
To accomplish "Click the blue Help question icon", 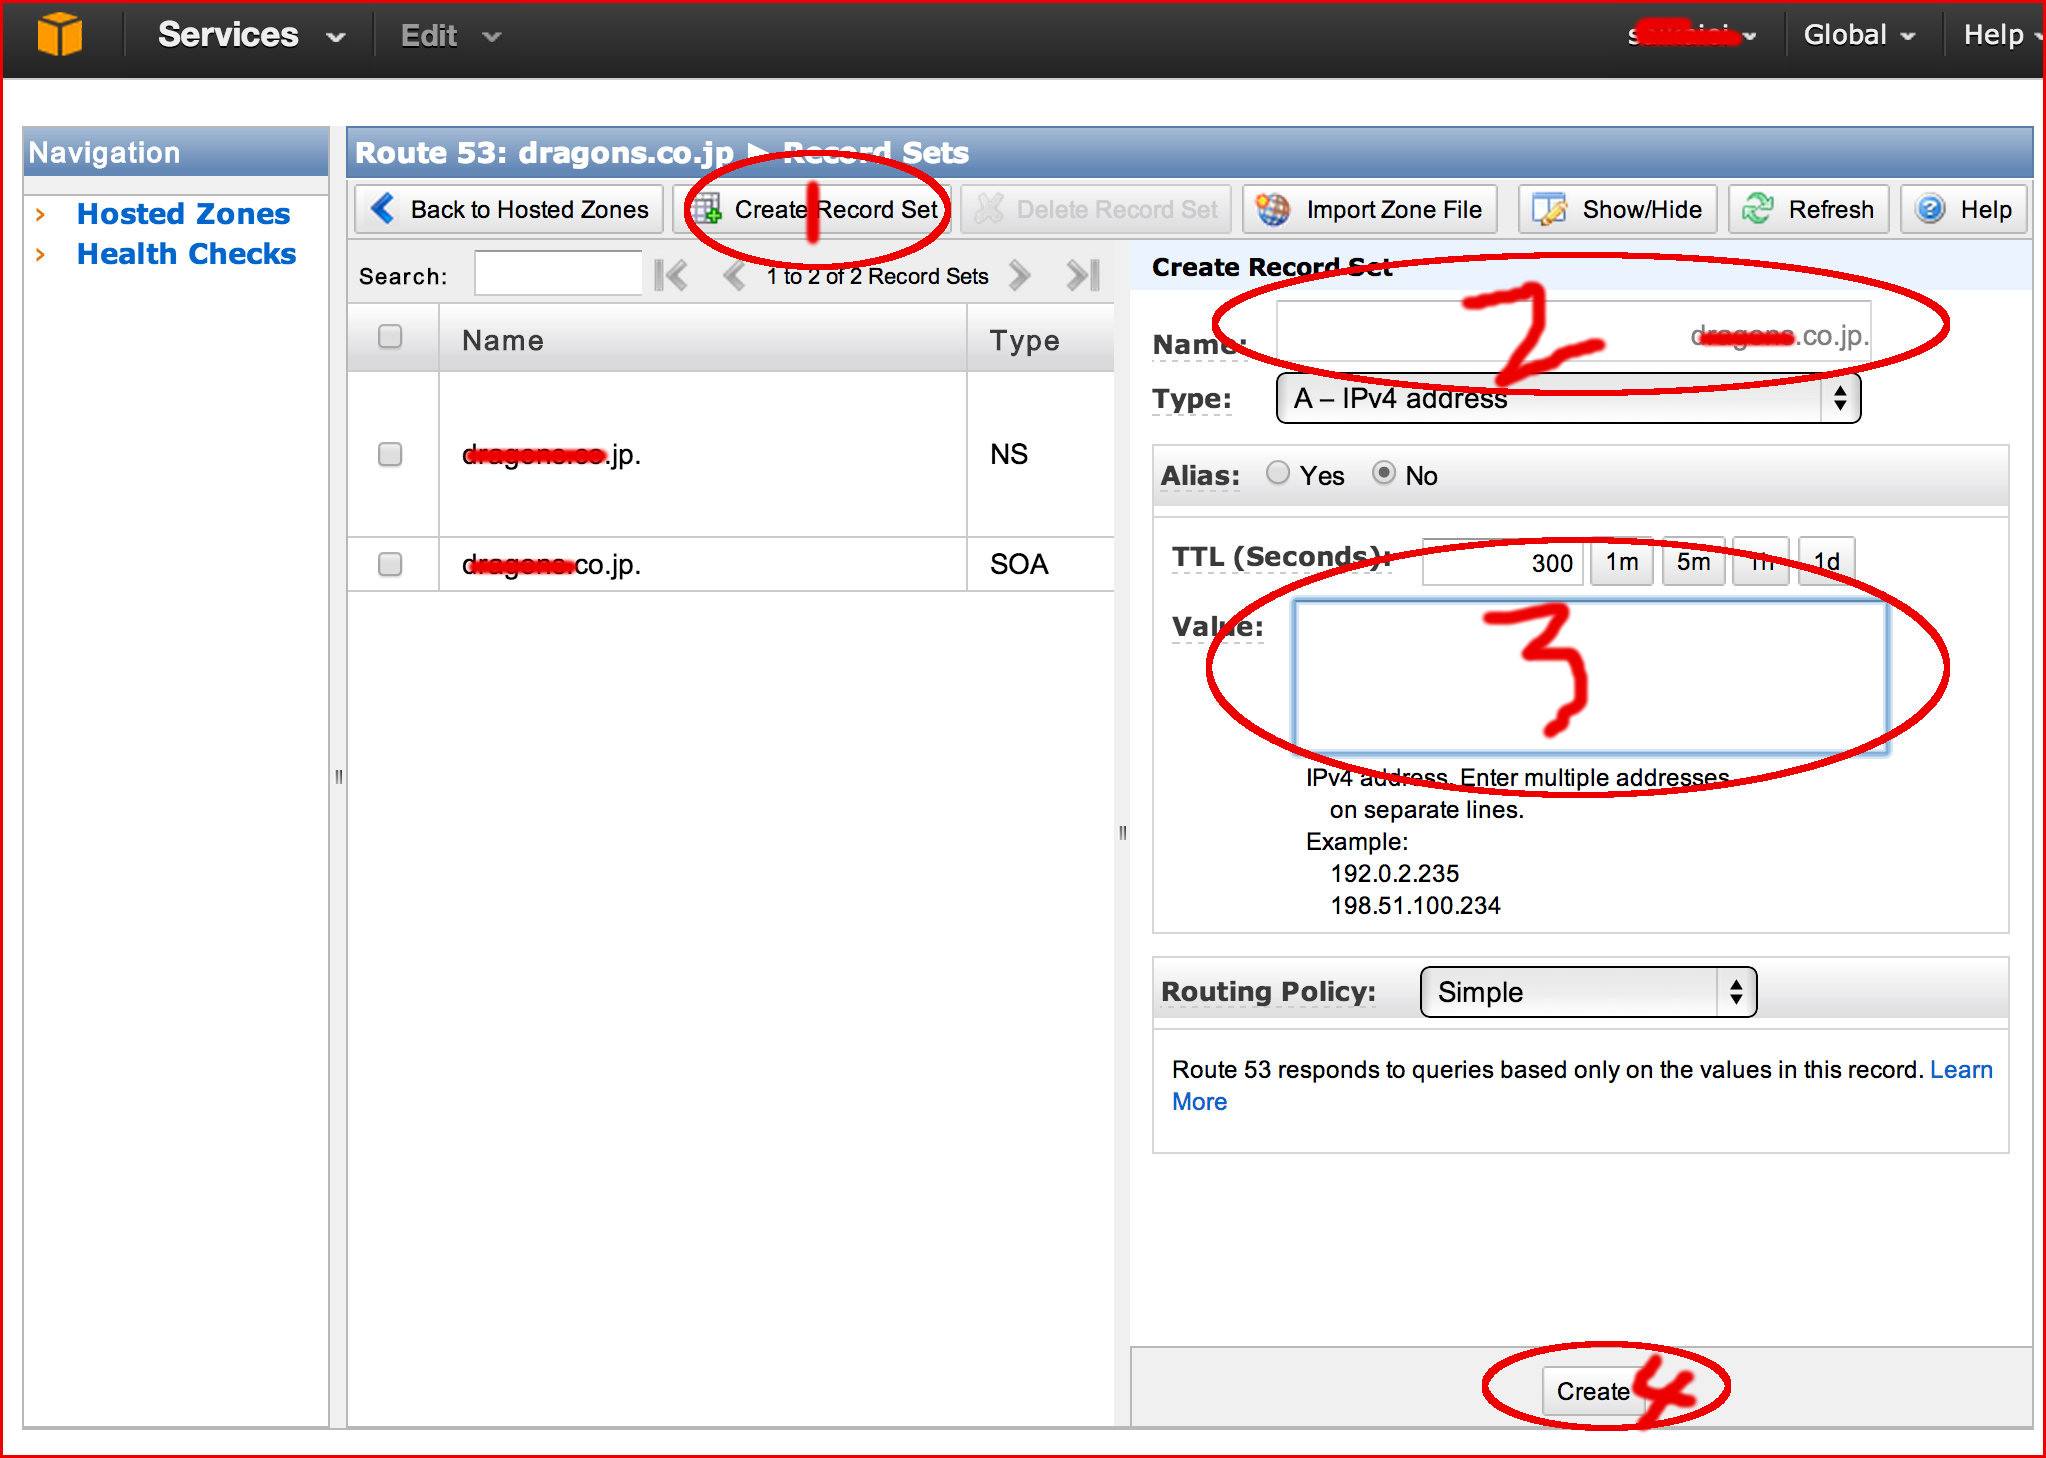I will 1930,209.
